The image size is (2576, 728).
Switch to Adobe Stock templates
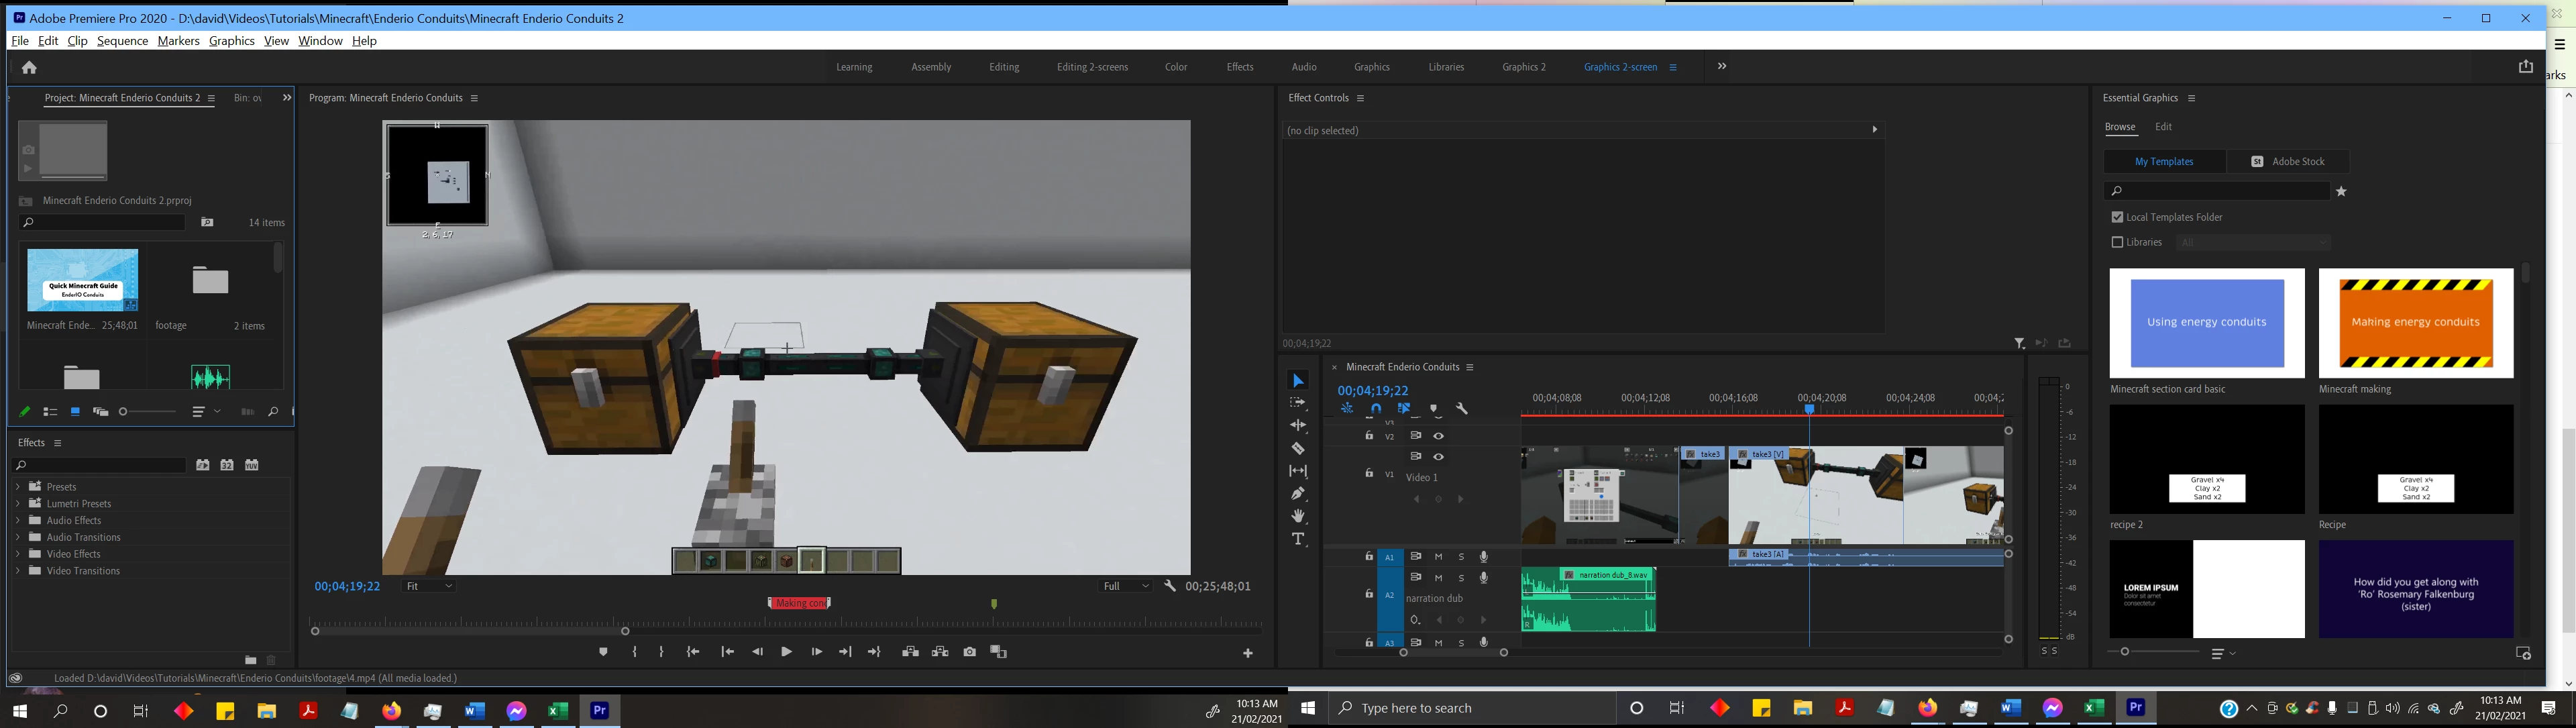coord(2288,161)
